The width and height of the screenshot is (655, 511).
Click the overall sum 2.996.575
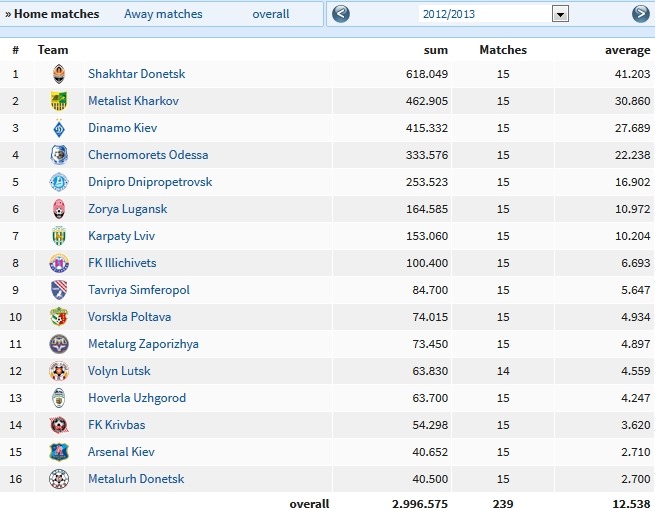pyautogui.click(x=420, y=504)
